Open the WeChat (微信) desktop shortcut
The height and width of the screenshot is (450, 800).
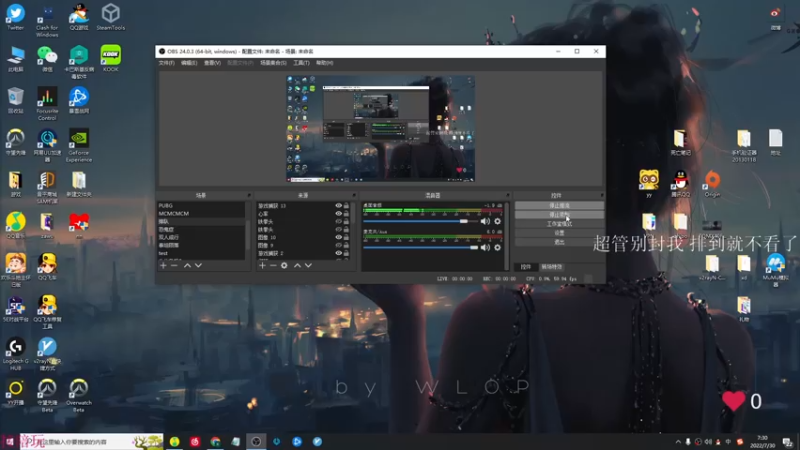pos(47,58)
